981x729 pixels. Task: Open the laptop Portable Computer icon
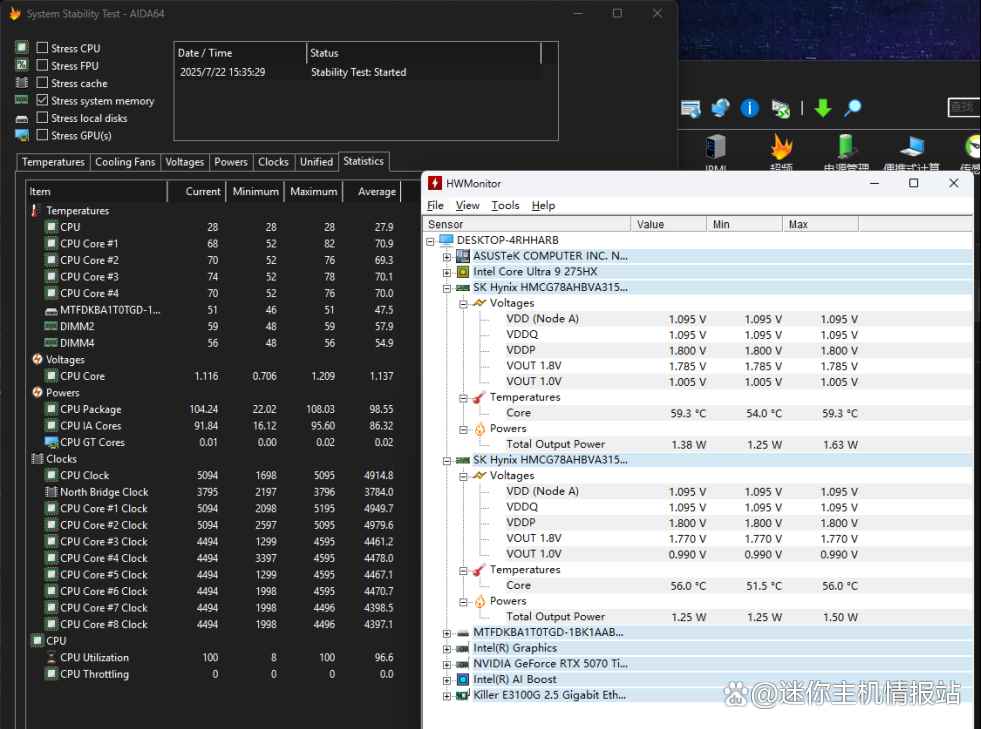pos(912,147)
